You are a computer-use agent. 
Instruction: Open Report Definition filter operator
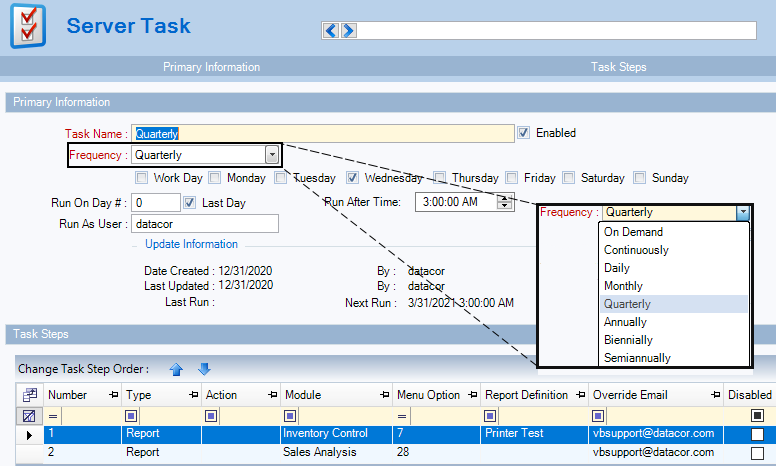tap(490, 416)
